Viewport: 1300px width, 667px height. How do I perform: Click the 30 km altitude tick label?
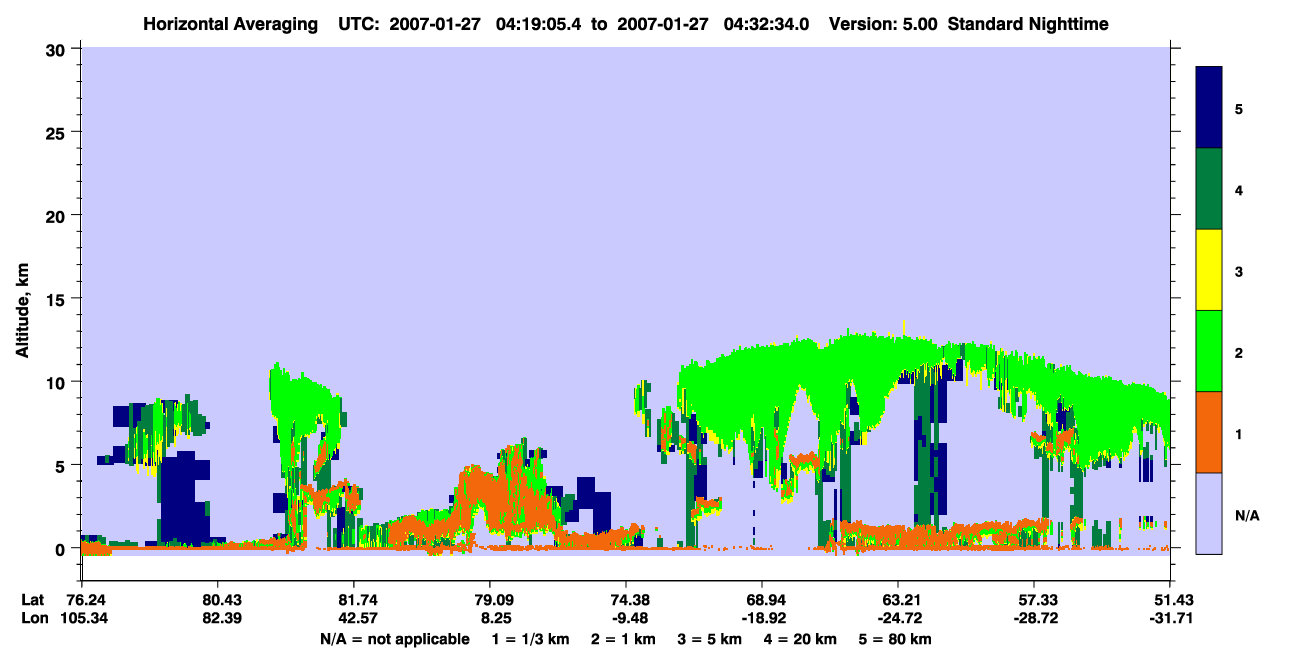[58, 49]
